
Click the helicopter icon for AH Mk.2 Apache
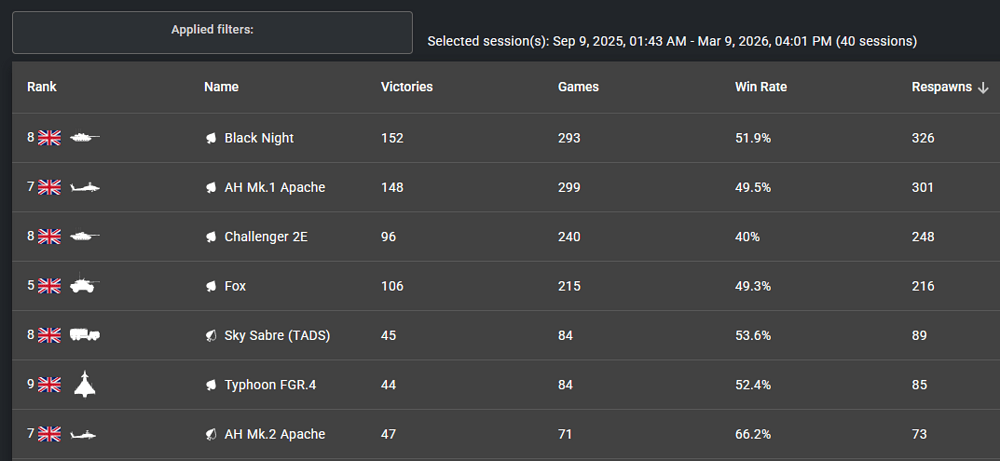pos(85,434)
